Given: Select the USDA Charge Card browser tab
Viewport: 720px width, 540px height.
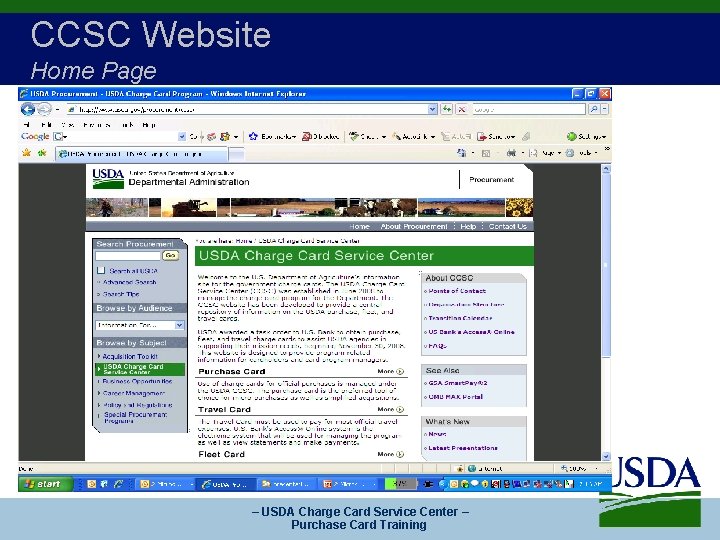Looking at the screenshot, I should click(x=141, y=154).
